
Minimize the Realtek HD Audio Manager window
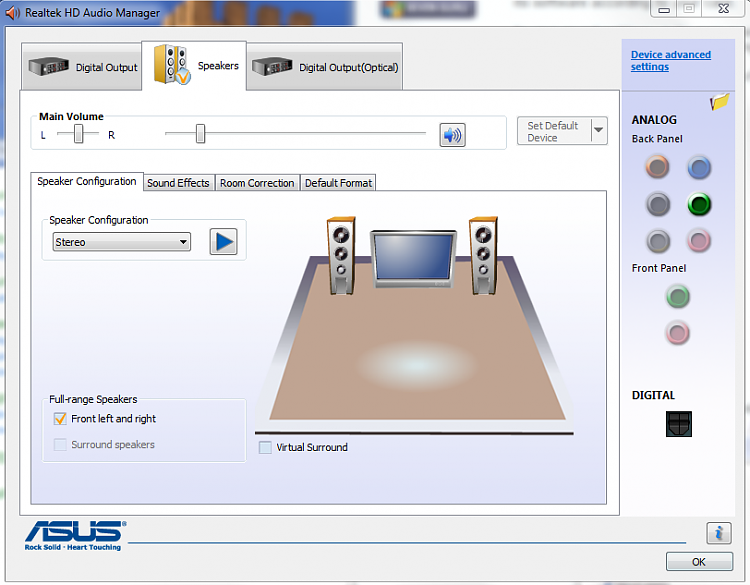coord(664,9)
